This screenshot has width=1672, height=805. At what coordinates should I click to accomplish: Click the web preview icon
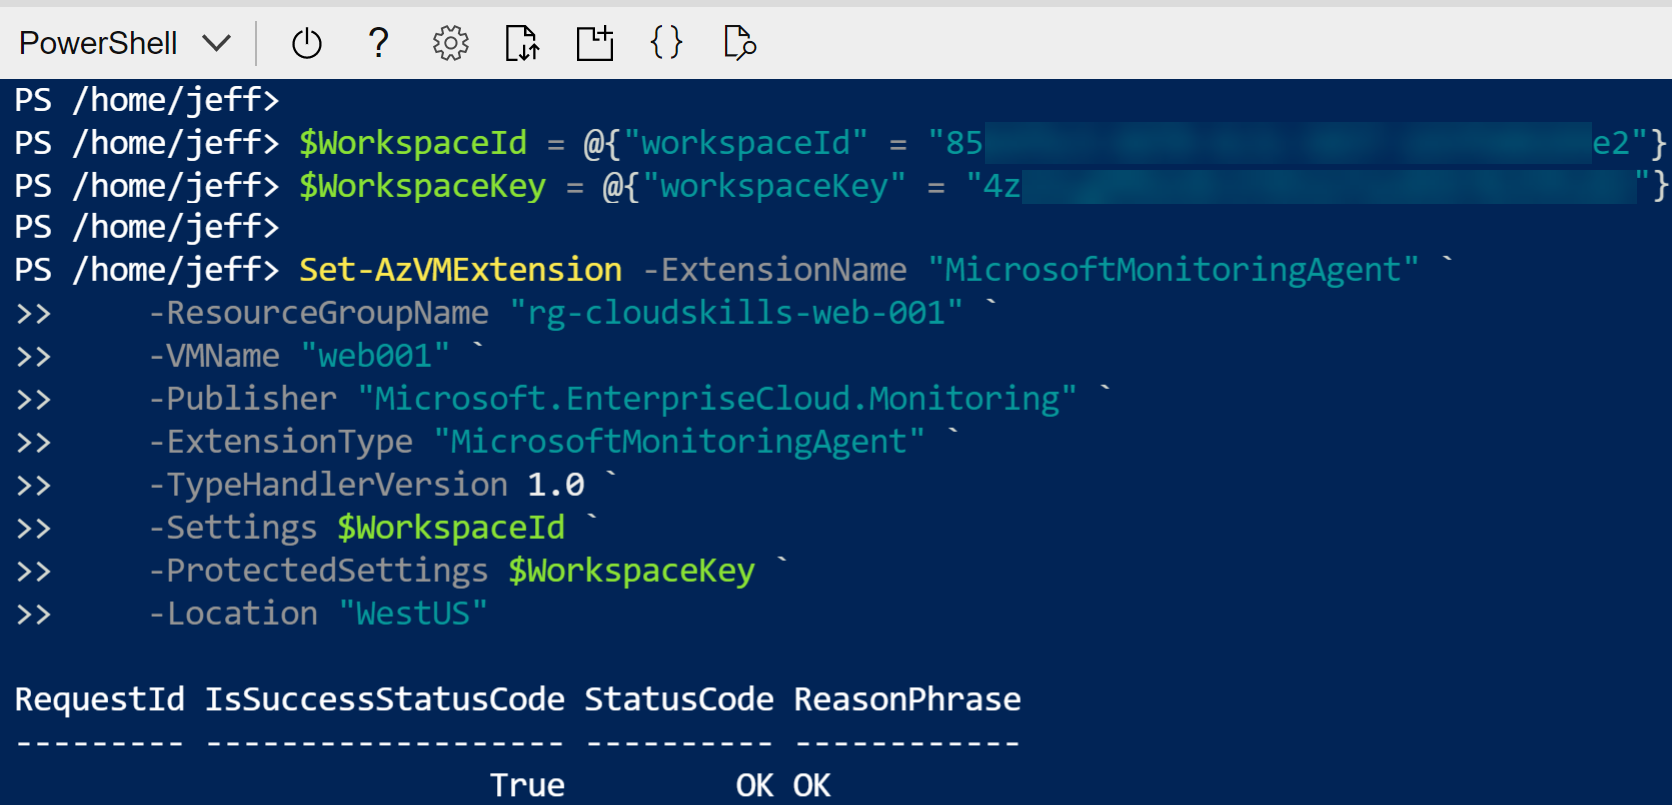click(x=739, y=43)
